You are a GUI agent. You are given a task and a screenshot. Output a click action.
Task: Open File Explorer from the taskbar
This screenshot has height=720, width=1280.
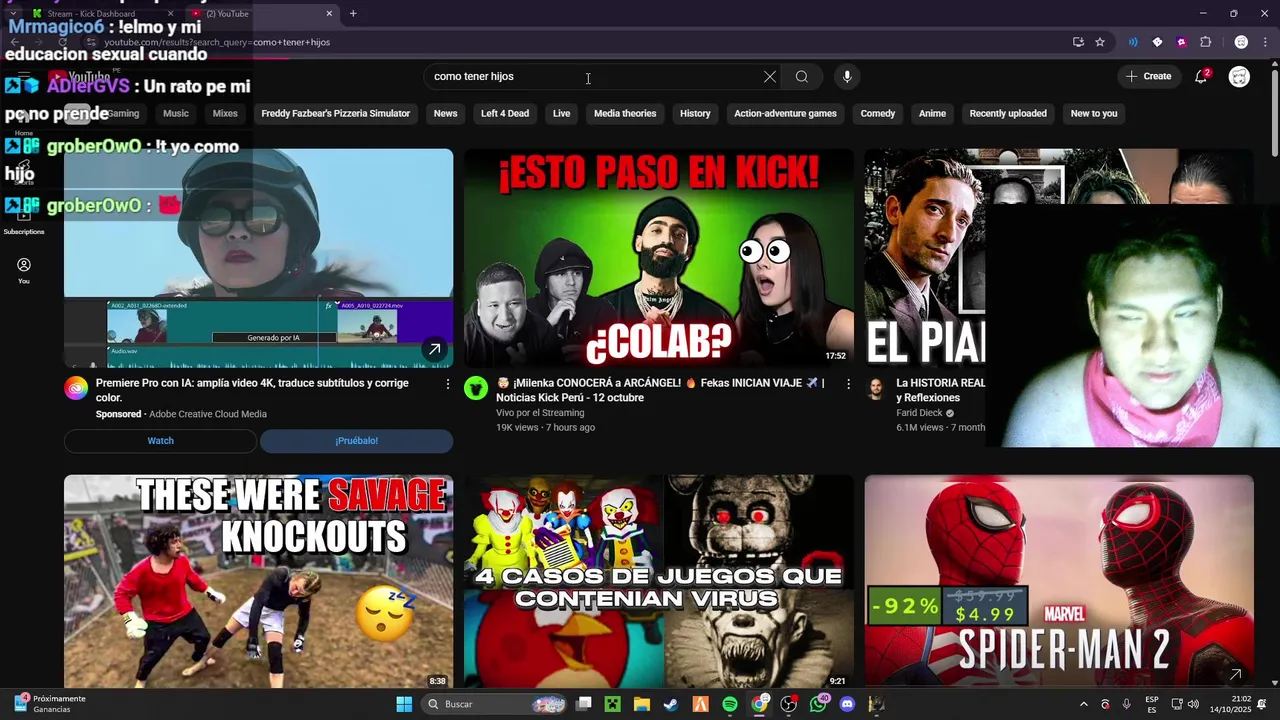(641, 704)
